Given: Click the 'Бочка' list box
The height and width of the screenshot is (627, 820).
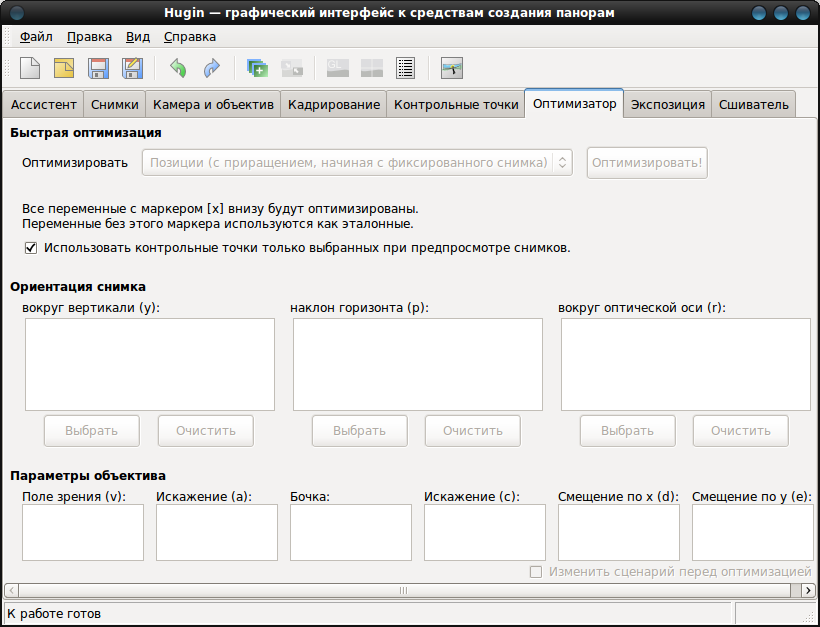Looking at the screenshot, I should tap(351, 532).
